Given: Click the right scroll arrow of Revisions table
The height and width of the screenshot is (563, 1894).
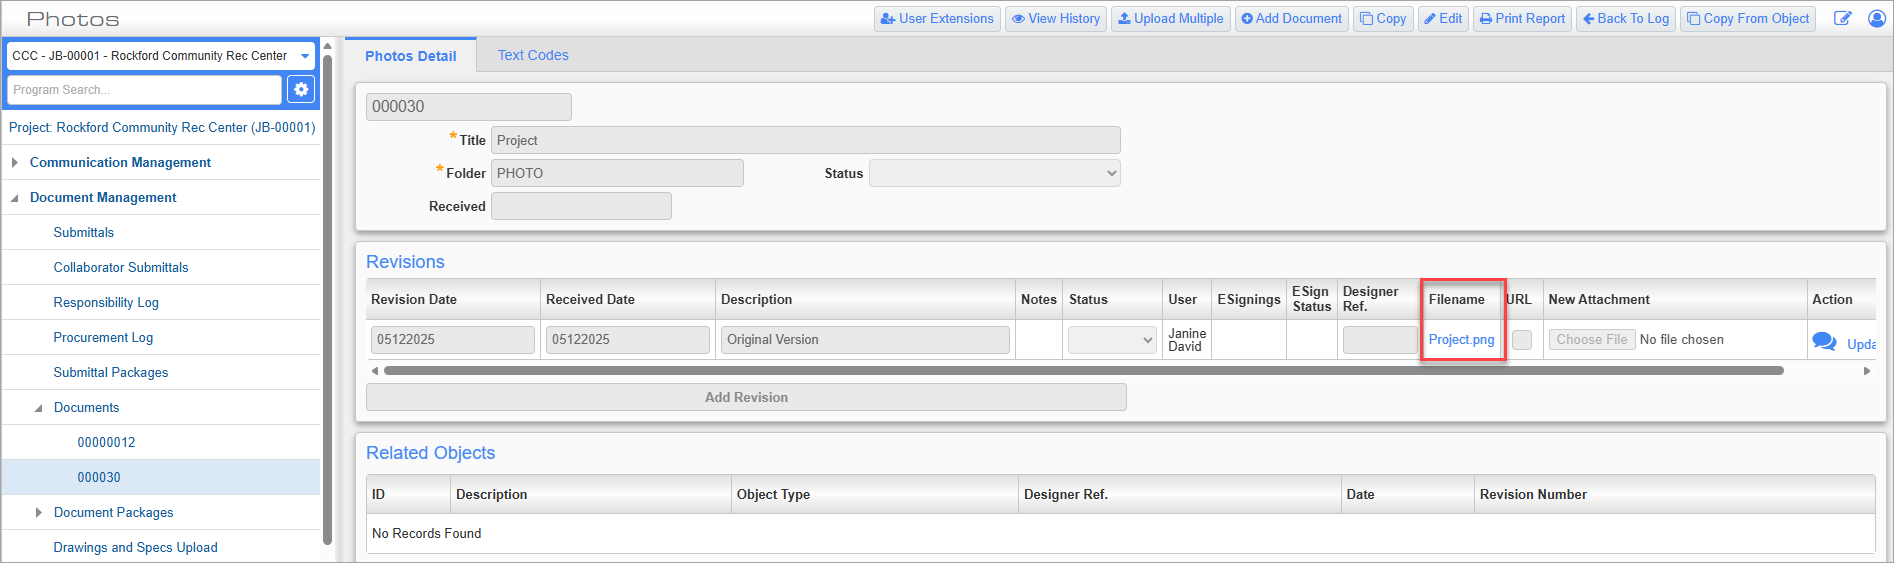Looking at the screenshot, I should click(1866, 371).
